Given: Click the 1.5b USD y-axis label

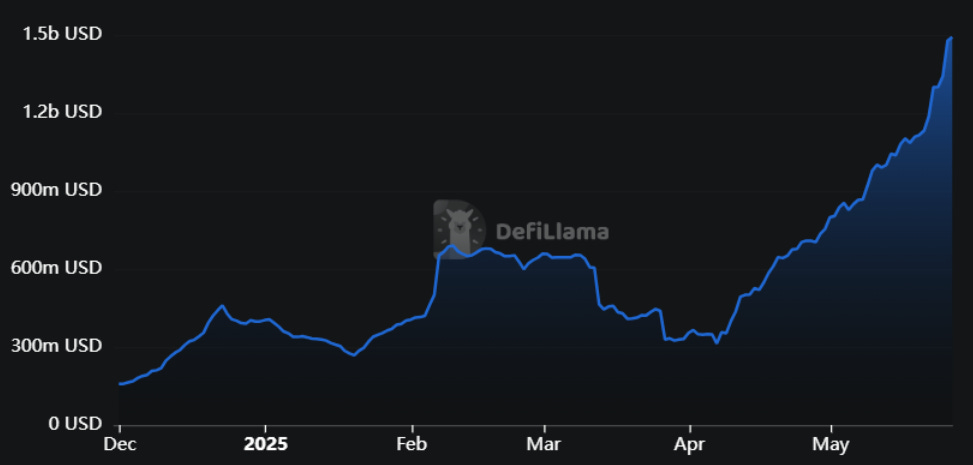Looking at the screenshot, I should pos(62,34).
